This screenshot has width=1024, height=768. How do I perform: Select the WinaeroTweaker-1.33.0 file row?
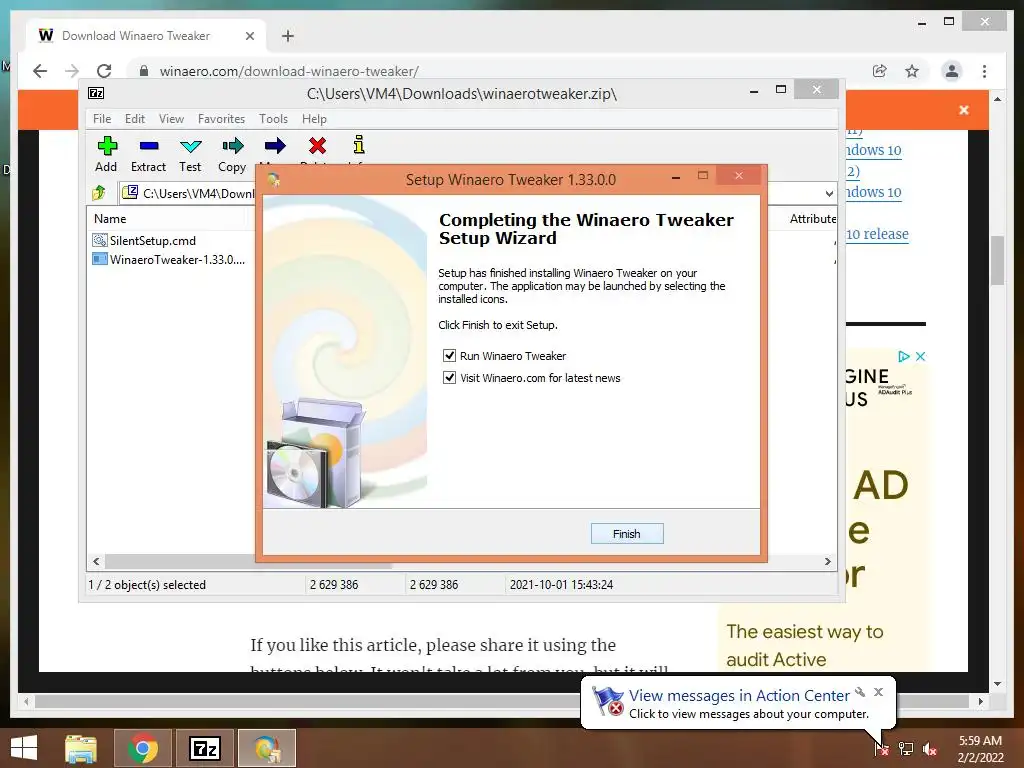[x=168, y=260]
